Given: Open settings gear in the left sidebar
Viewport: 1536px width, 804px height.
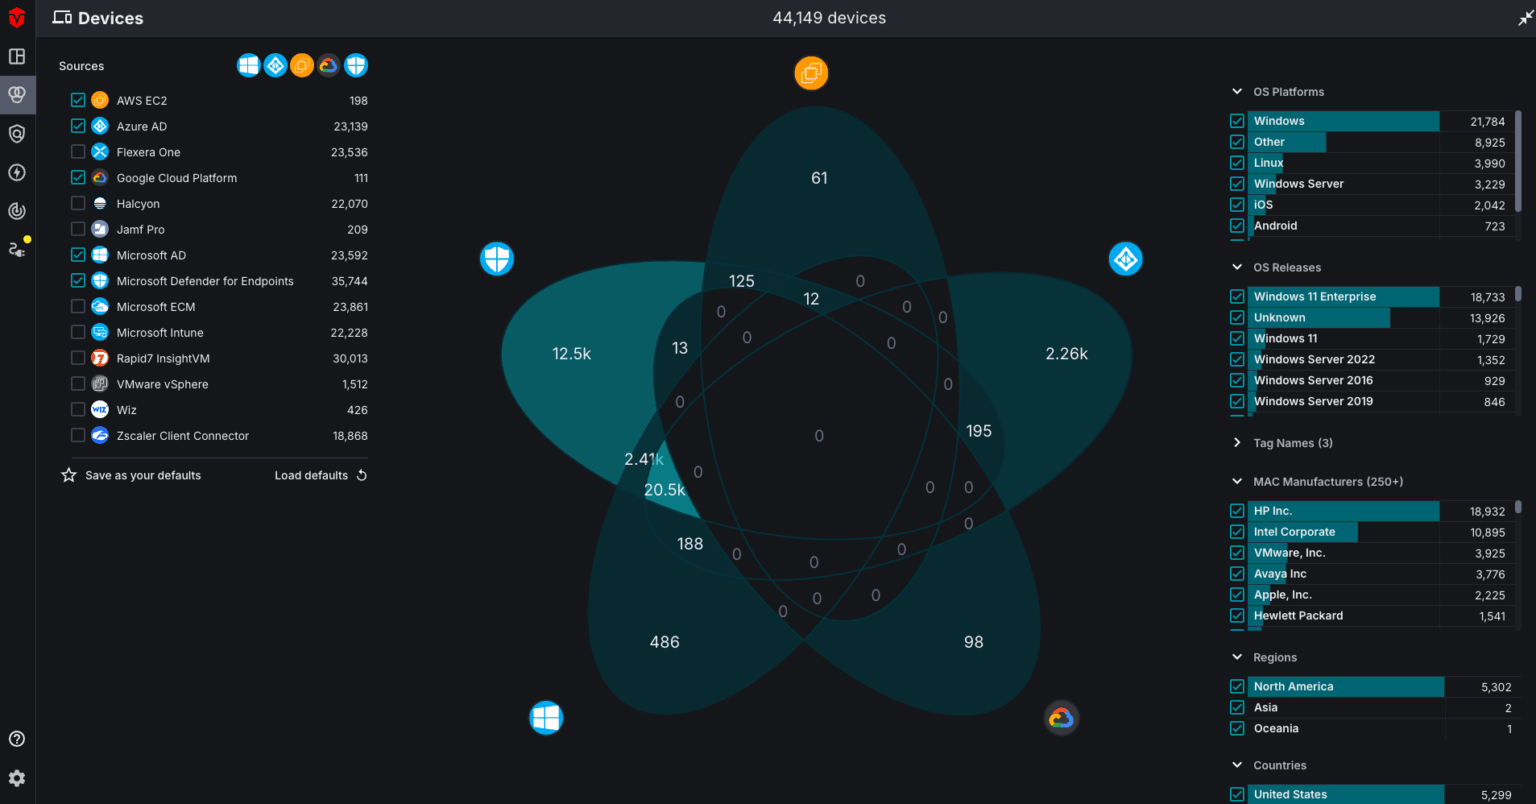Looking at the screenshot, I should click(17, 778).
